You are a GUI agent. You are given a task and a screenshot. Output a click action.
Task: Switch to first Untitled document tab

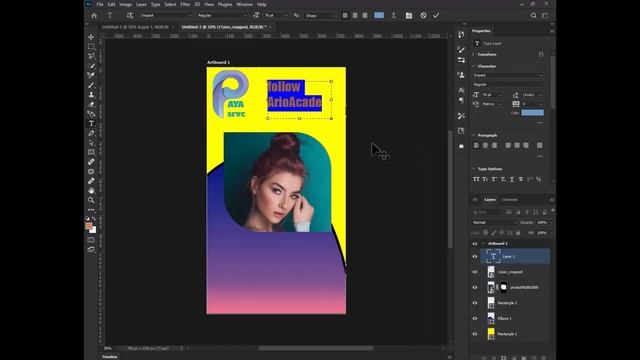pos(135,27)
